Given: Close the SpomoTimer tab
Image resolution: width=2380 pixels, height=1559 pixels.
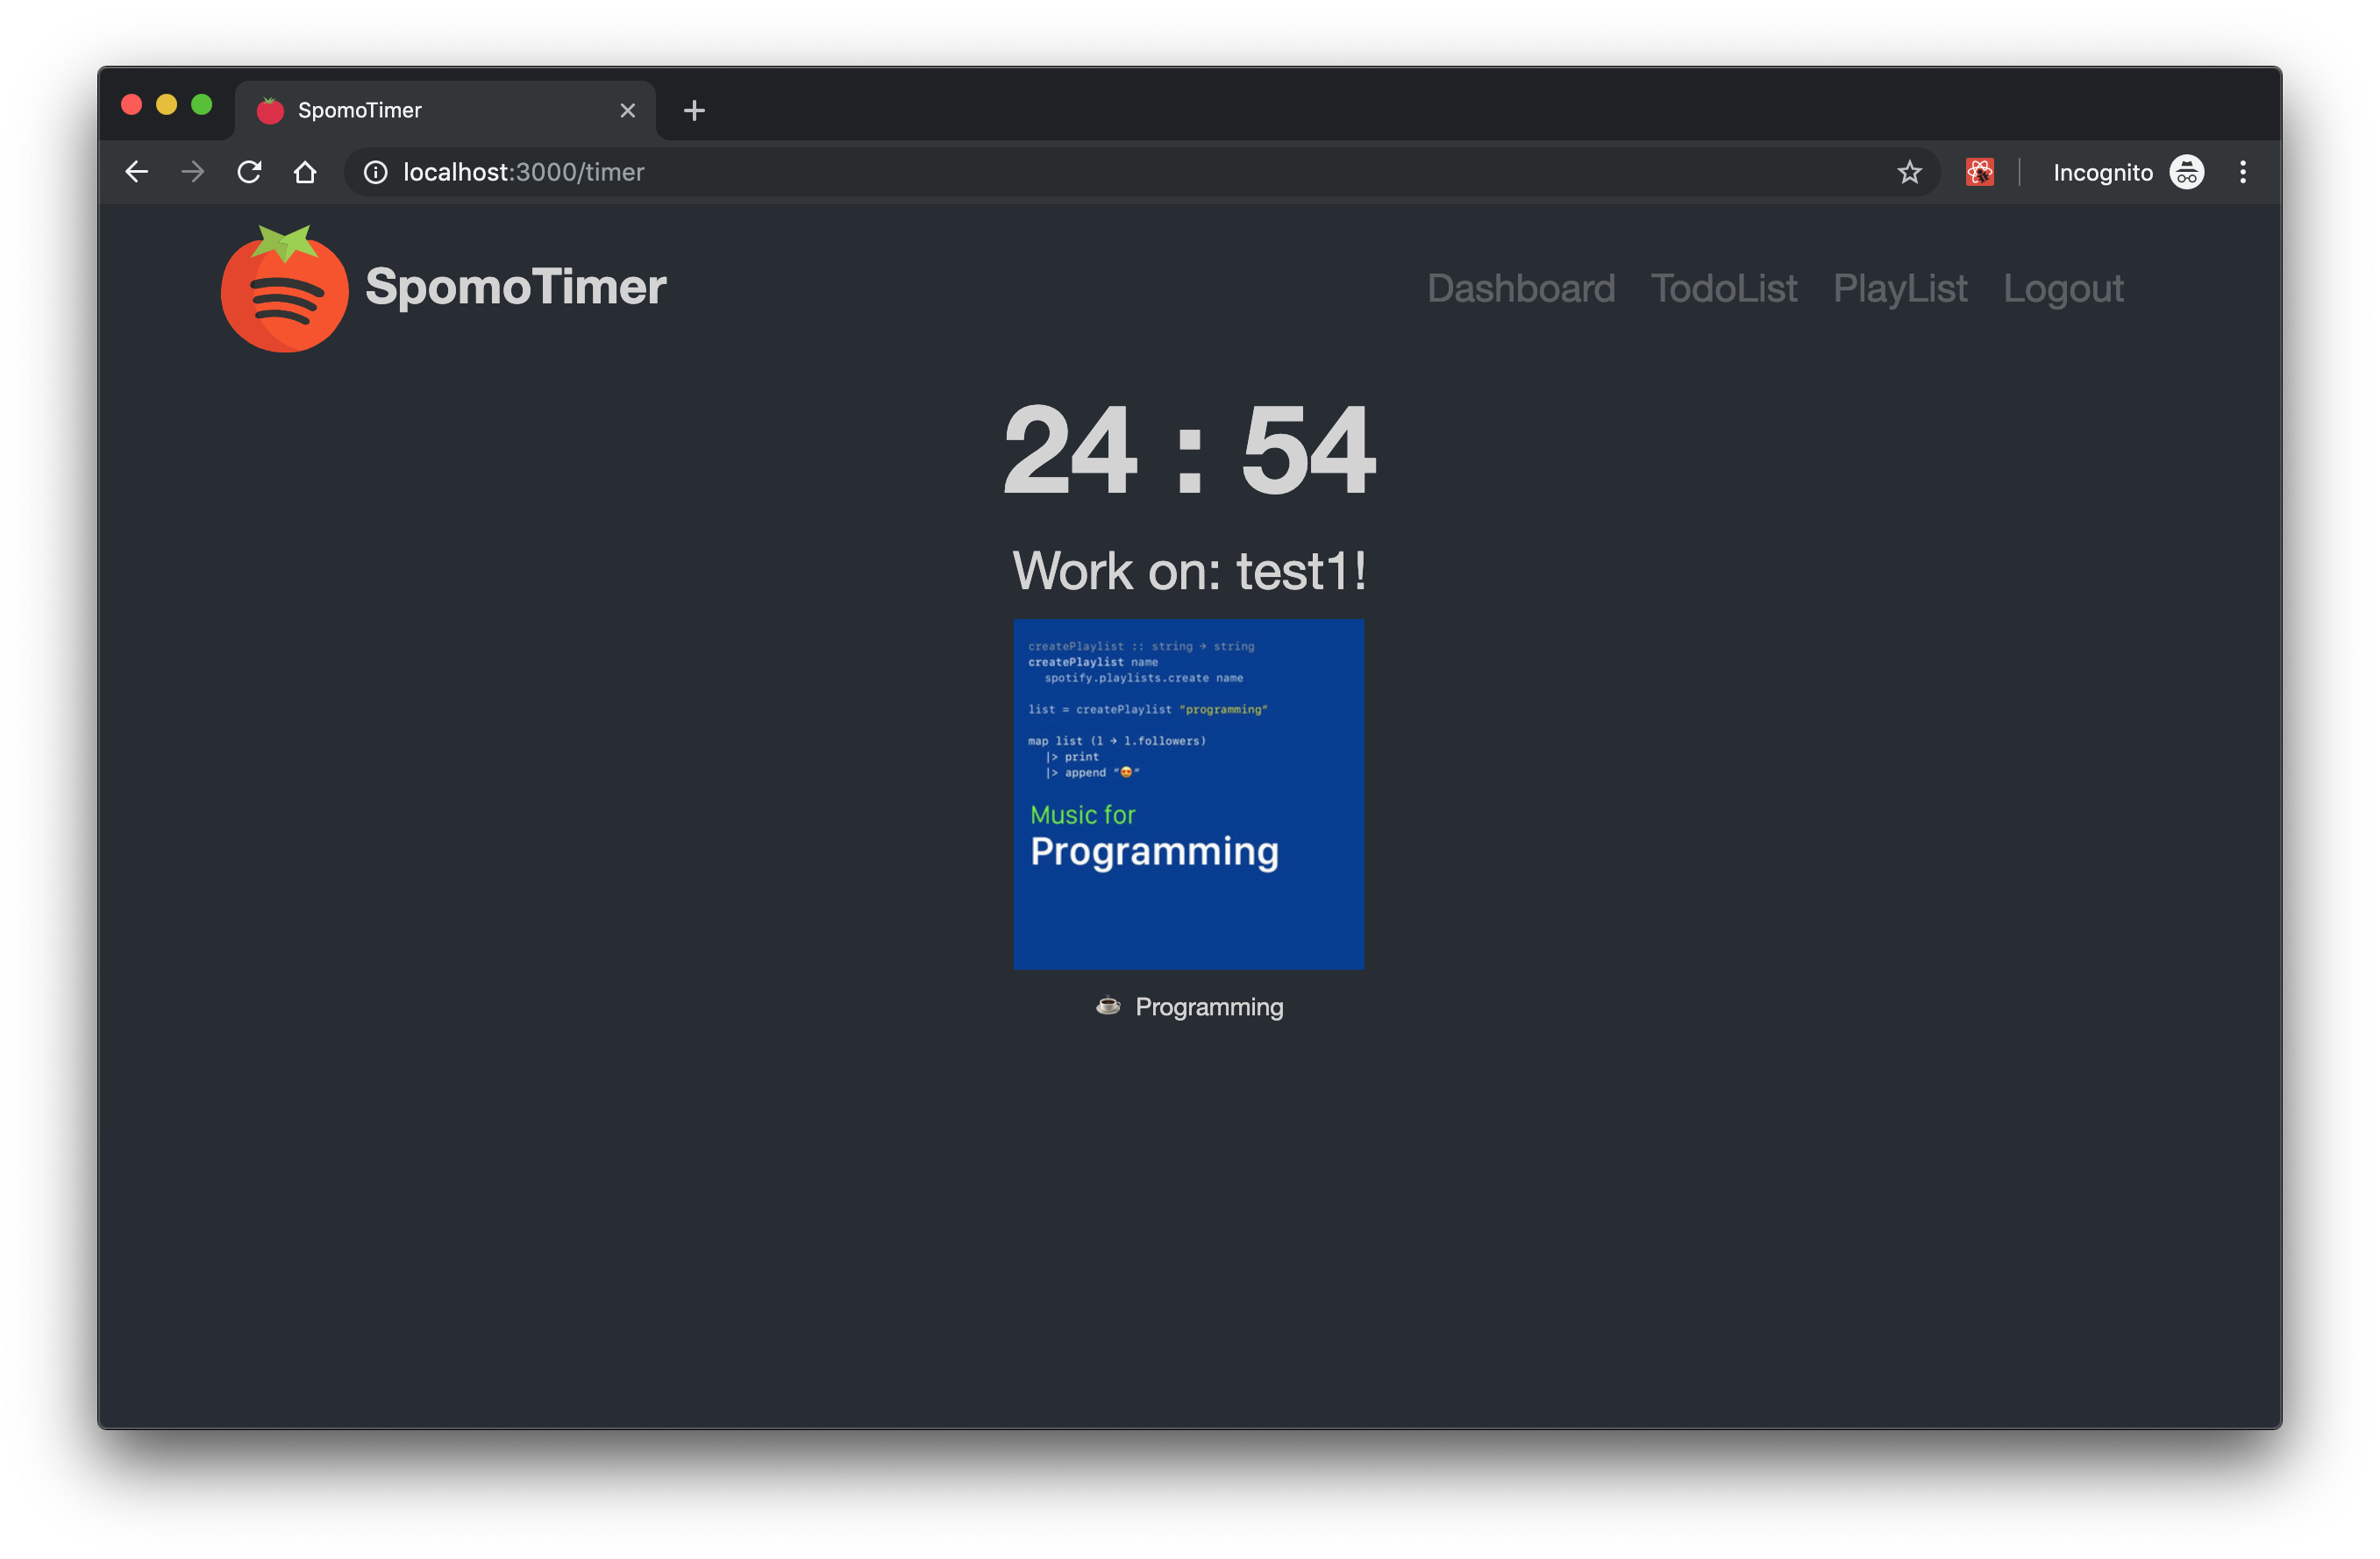Looking at the screenshot, I should coord(627,110).
